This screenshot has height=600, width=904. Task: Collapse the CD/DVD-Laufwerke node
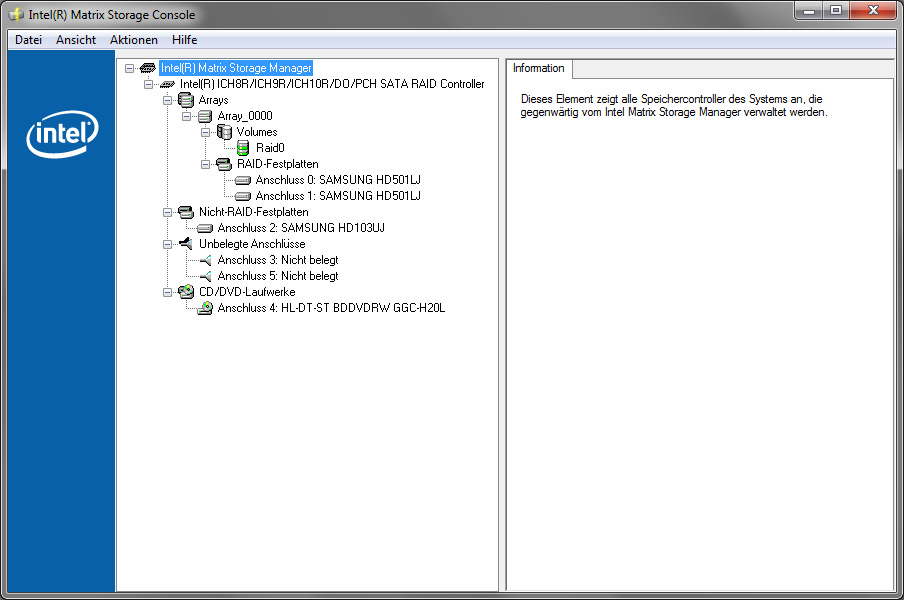pos(167,292)
